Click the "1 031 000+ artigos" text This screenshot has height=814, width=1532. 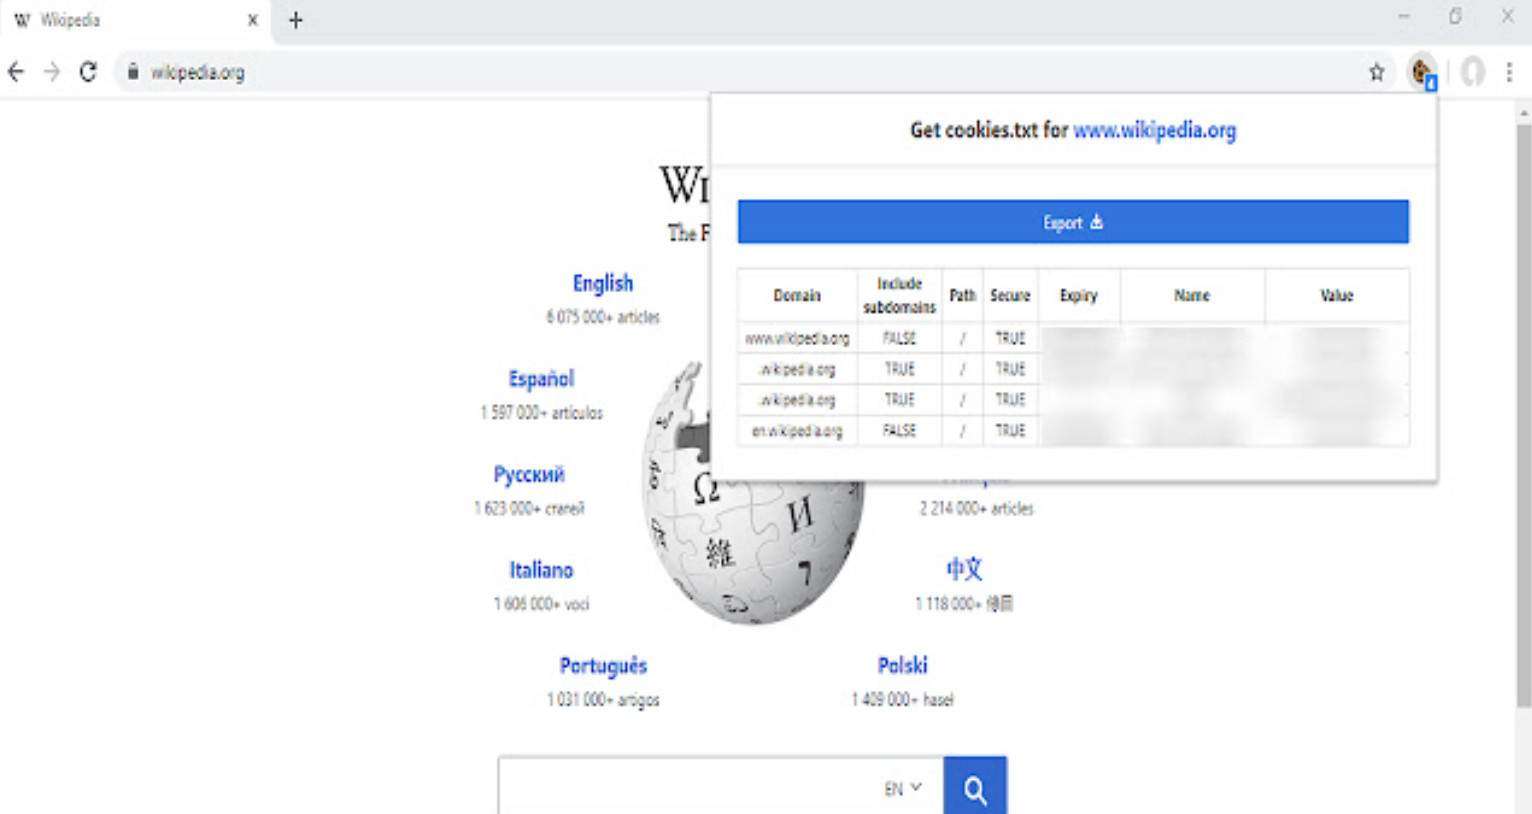click(x=603, y=700)
